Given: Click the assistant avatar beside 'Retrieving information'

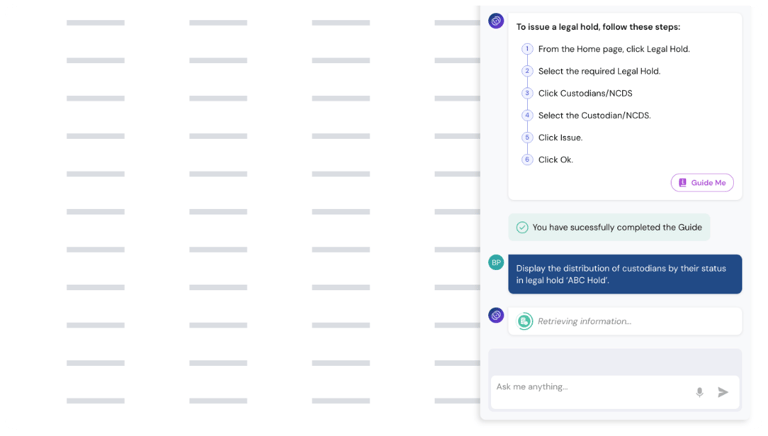Looking at the screenshot, I should (x=496, y=315).
